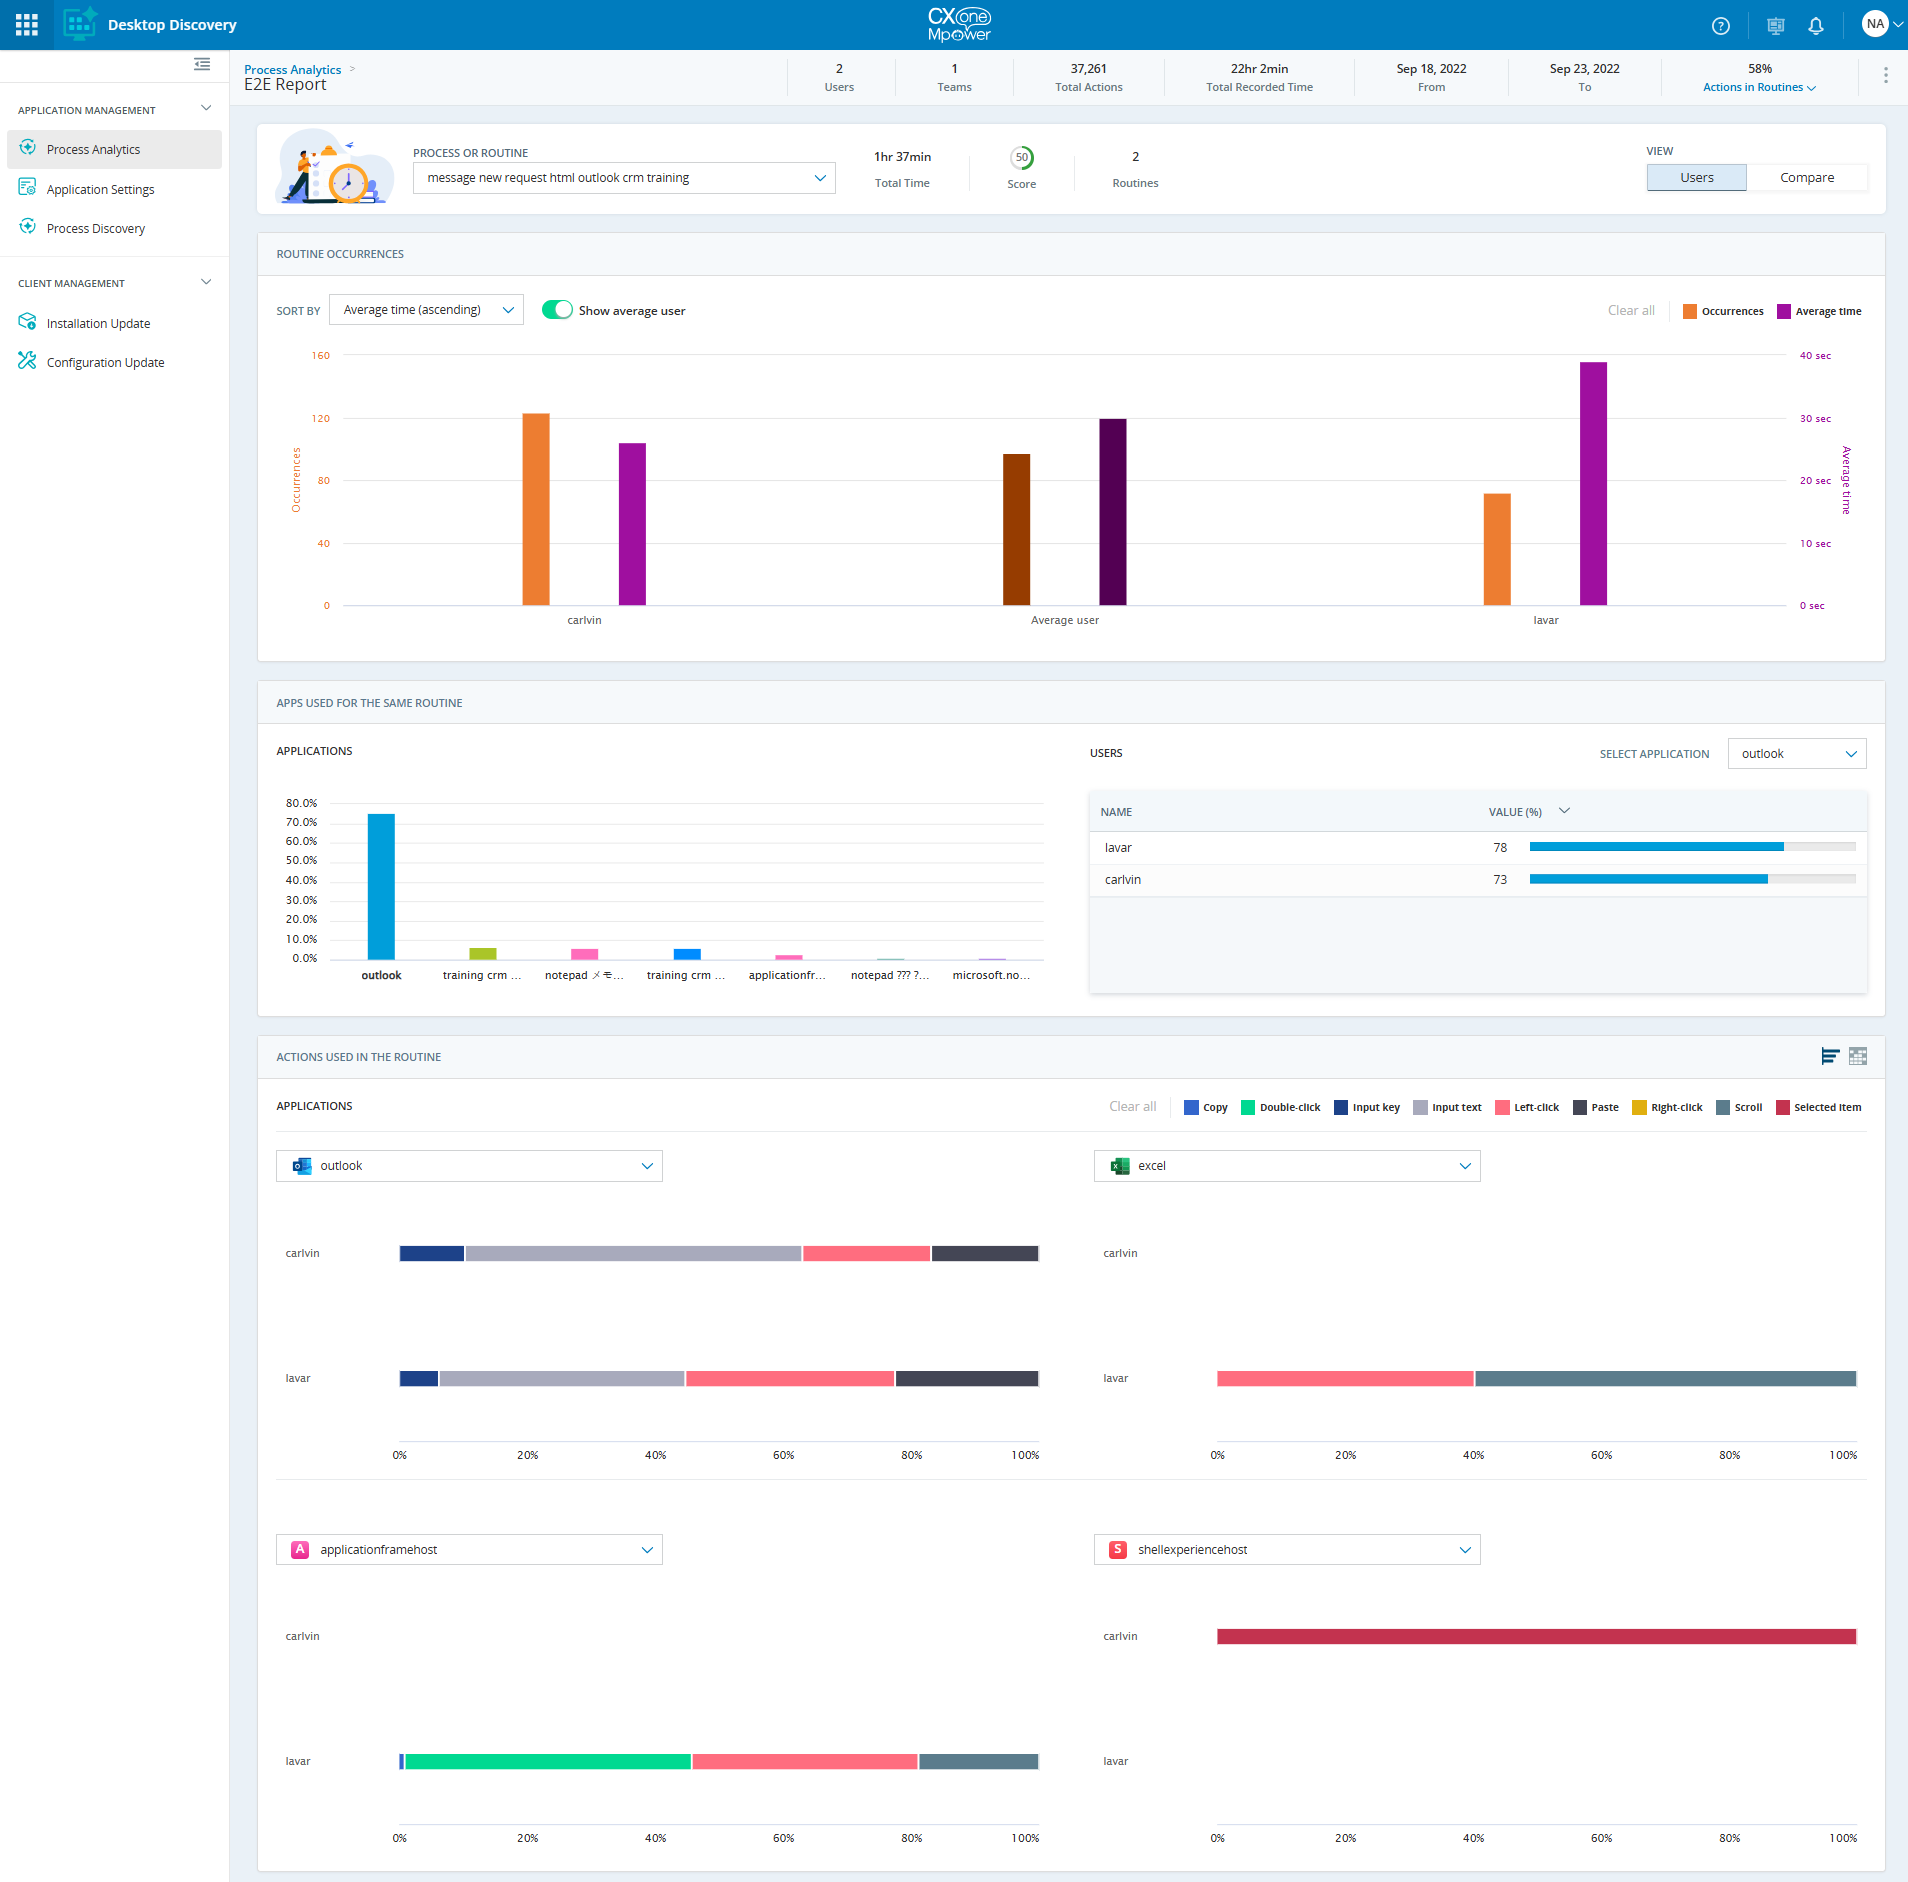1908x1882 pixels.
Task: Click the Left-click legend color swatch
Action: (x=1501, y=1107)
